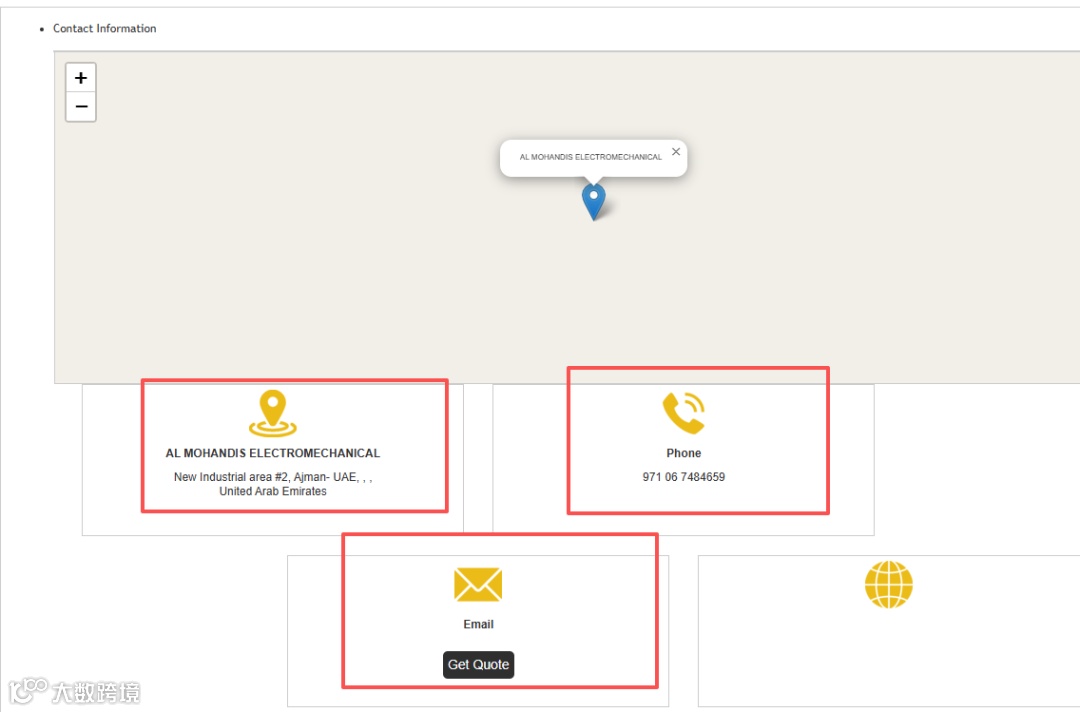
Task: Zoom in on the map
Action: point(81,78)
